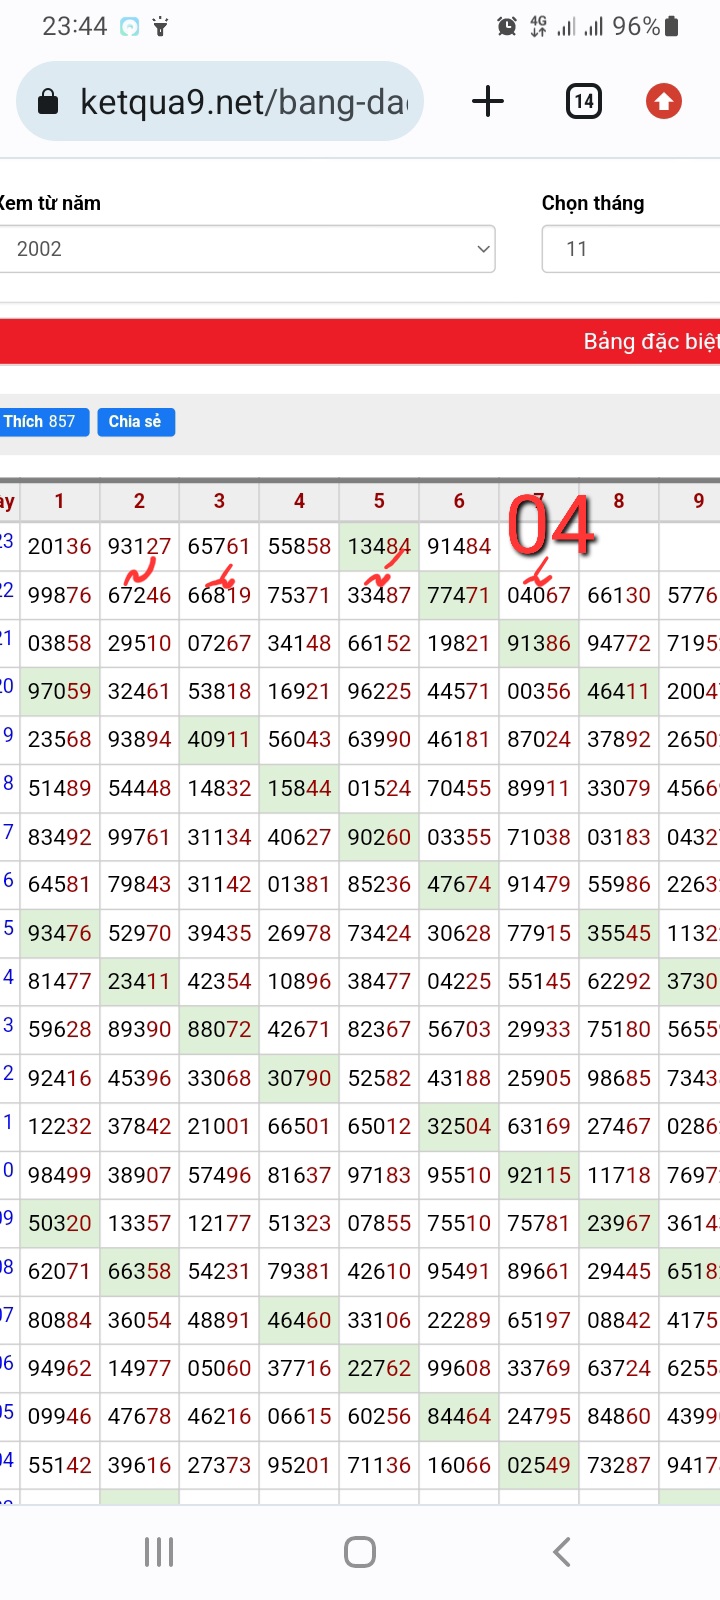Viewport: 720px width, 1600px height.
Task: Tap the lock icon in address bar
Action: pyautogui.click(x=48, y=102)
